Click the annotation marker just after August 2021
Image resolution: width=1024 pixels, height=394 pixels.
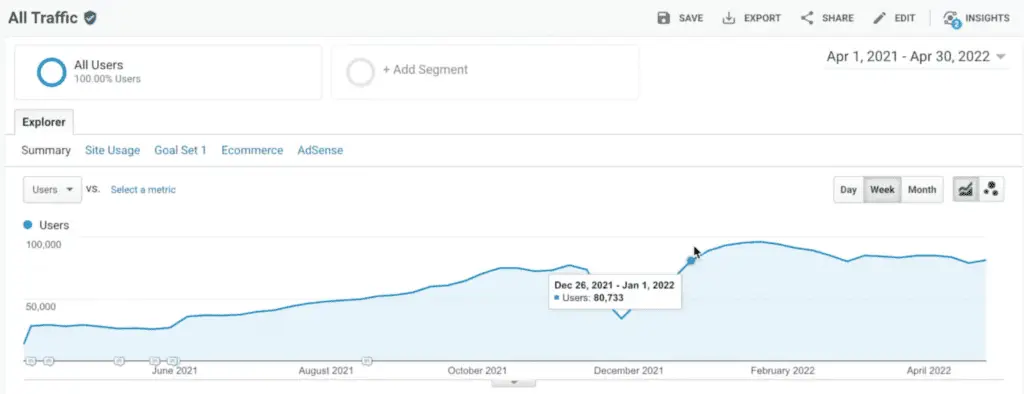pyautogui.click(x=367, y=360)
